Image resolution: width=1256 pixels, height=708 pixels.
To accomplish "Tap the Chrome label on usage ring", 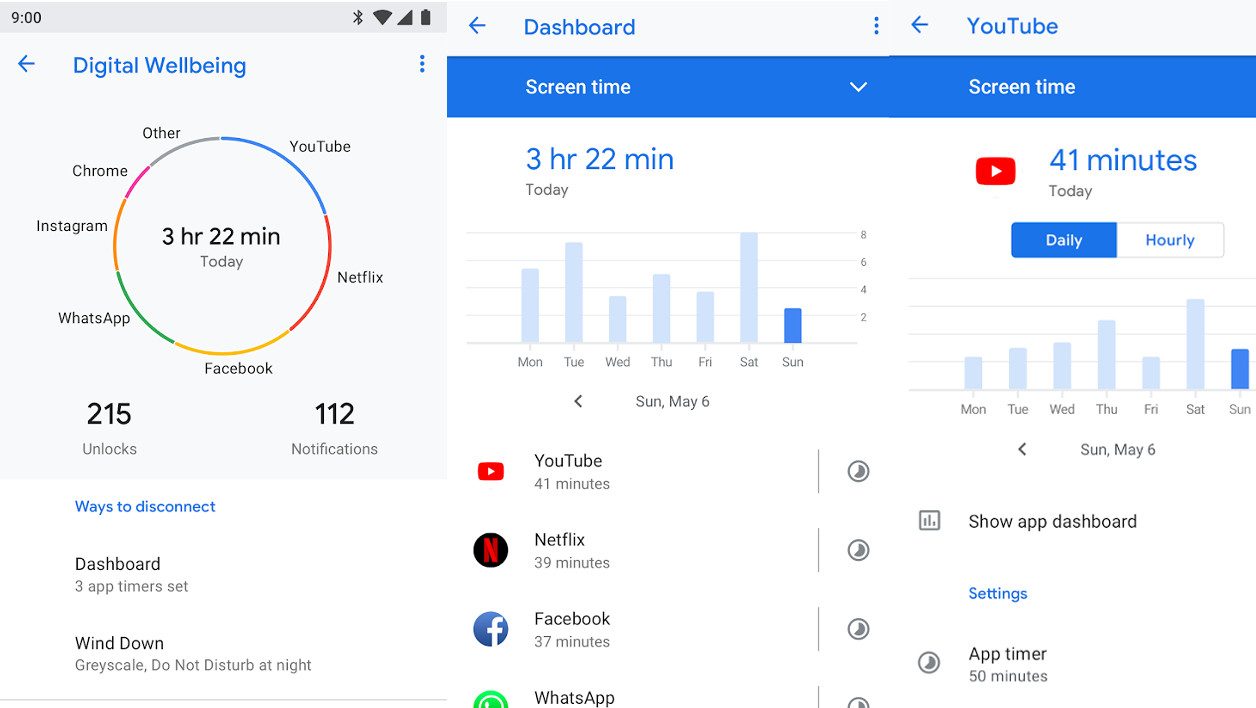I will point(100,171).
